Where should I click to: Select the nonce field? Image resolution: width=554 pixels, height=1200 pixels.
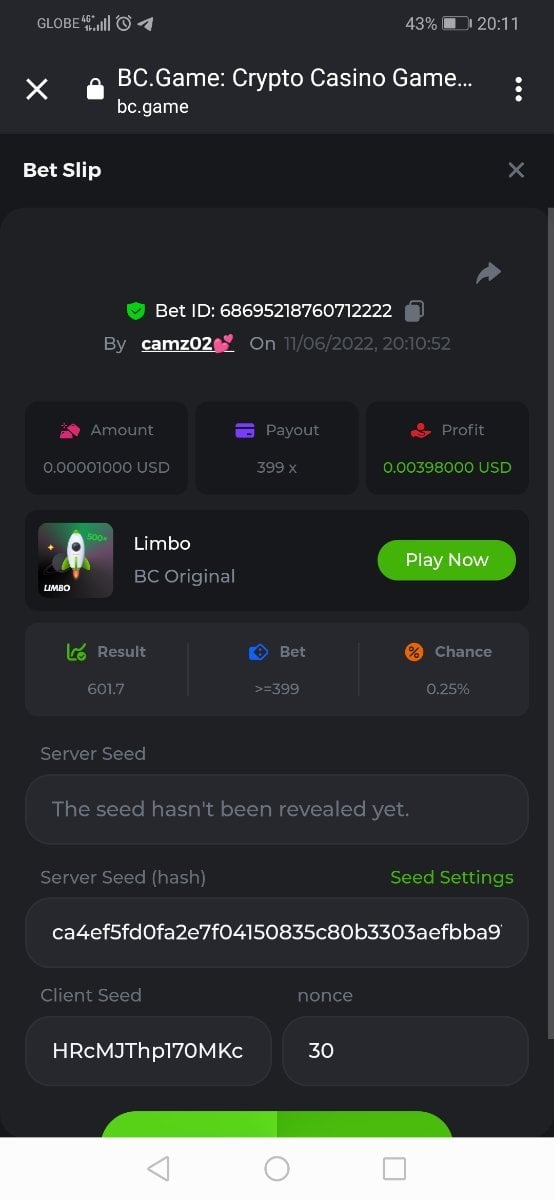(x=405, y=1051)
